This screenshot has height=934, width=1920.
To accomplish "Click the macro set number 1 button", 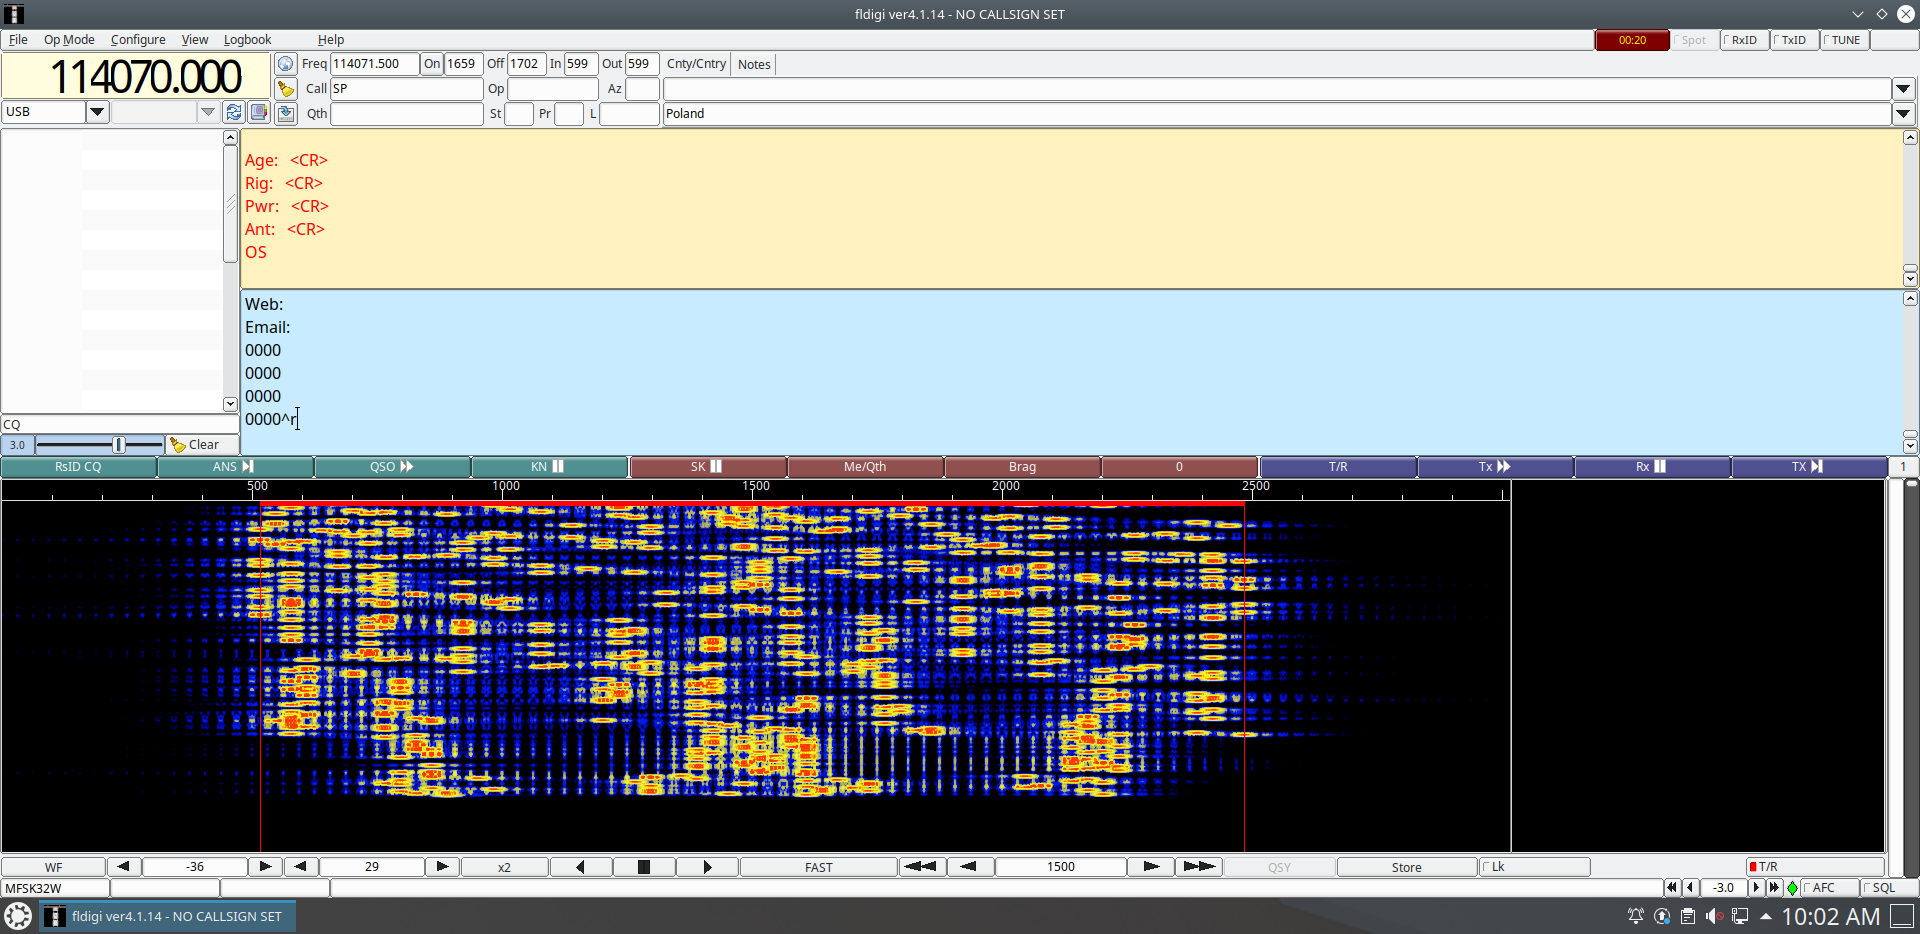I will pos(1903,467).
